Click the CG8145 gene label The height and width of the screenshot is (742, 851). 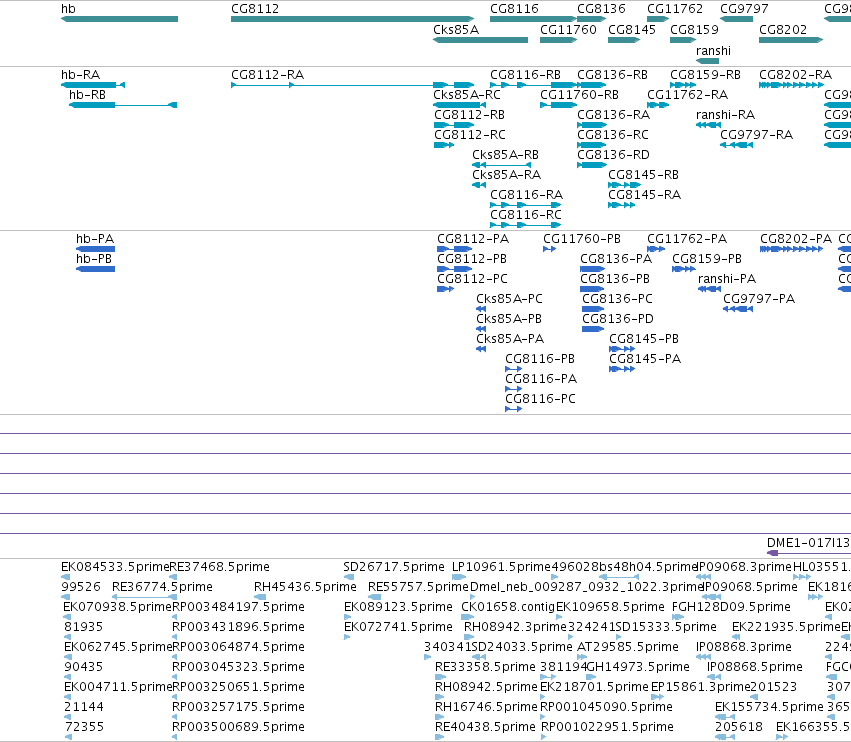(632, 29)
